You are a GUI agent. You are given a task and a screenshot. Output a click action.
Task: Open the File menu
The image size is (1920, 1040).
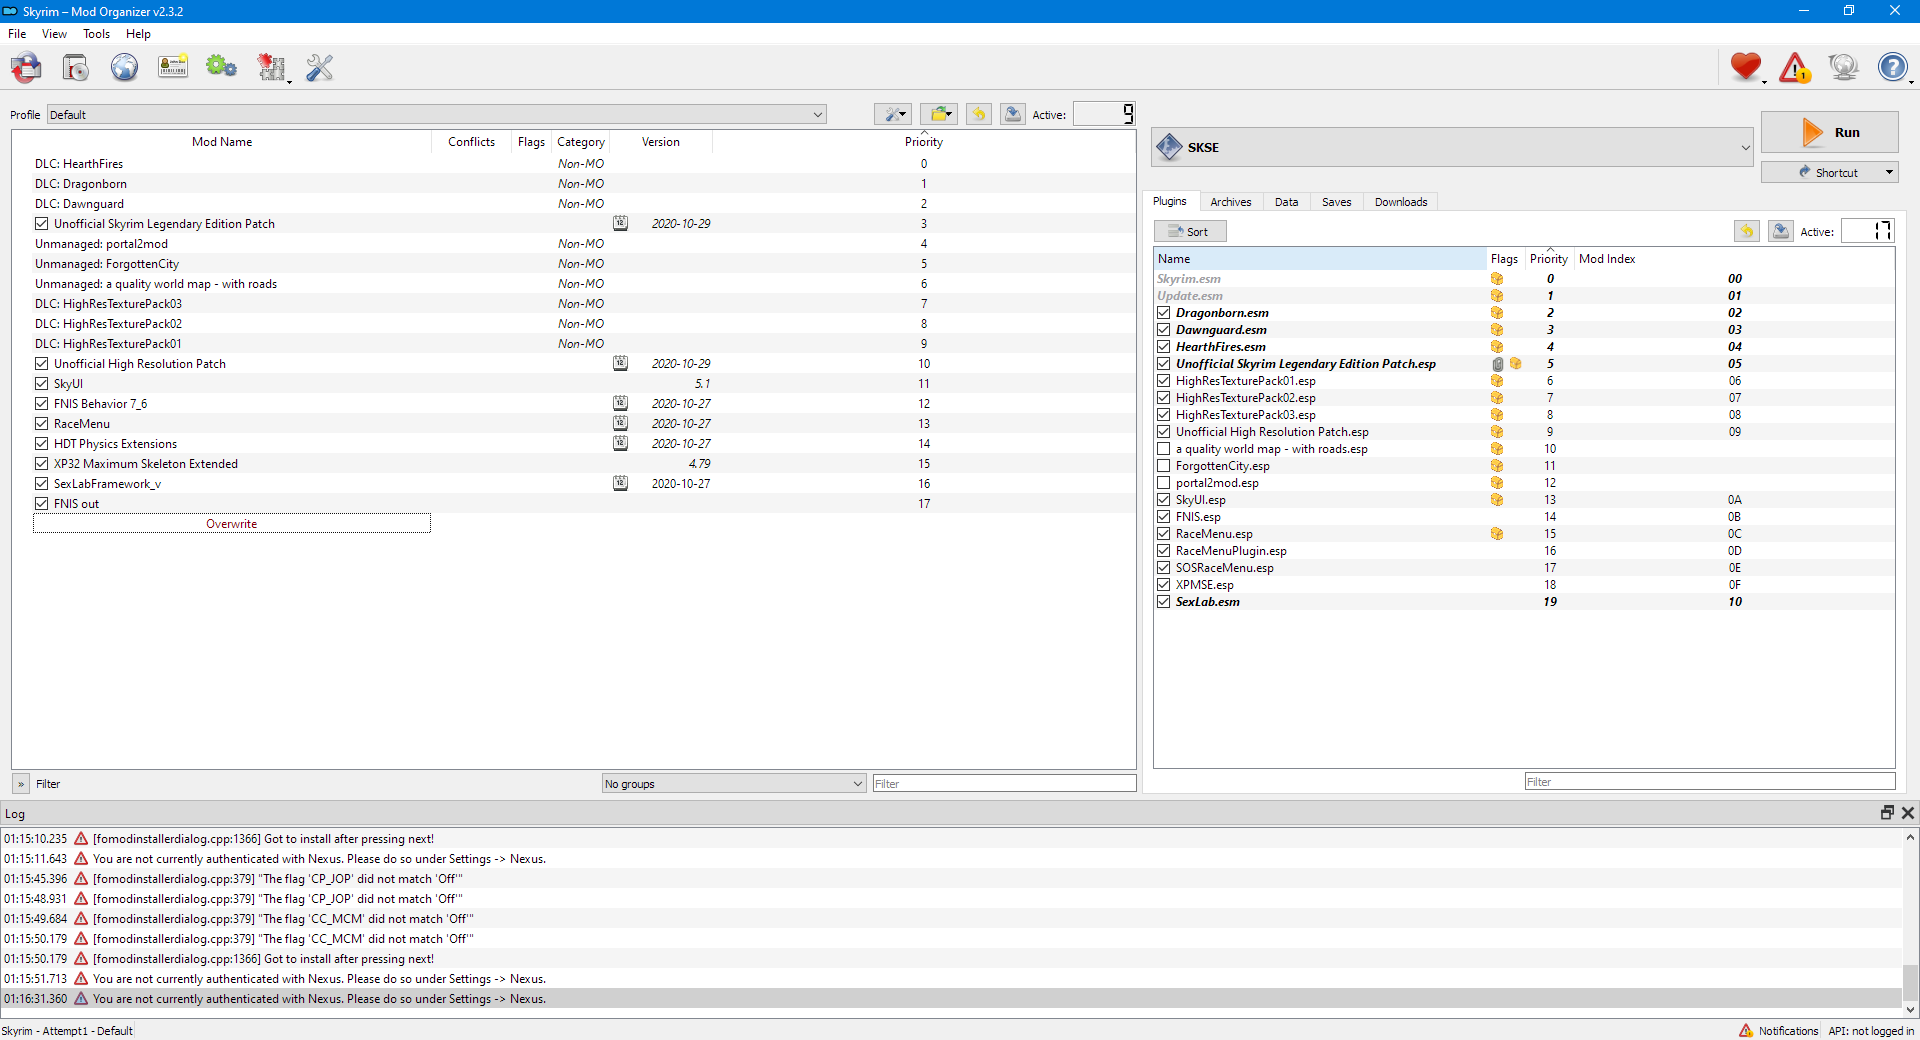tap(17, 34)
